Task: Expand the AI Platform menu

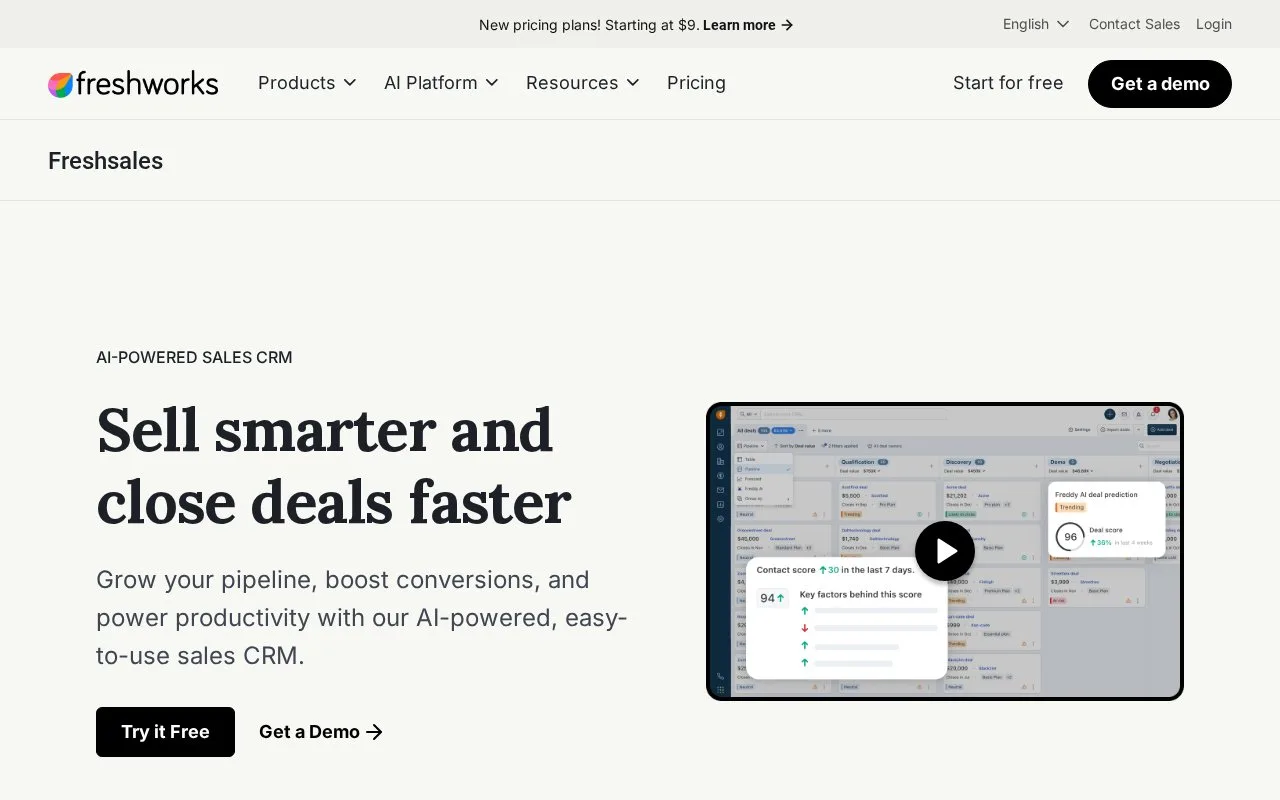Action: [441, 83]
